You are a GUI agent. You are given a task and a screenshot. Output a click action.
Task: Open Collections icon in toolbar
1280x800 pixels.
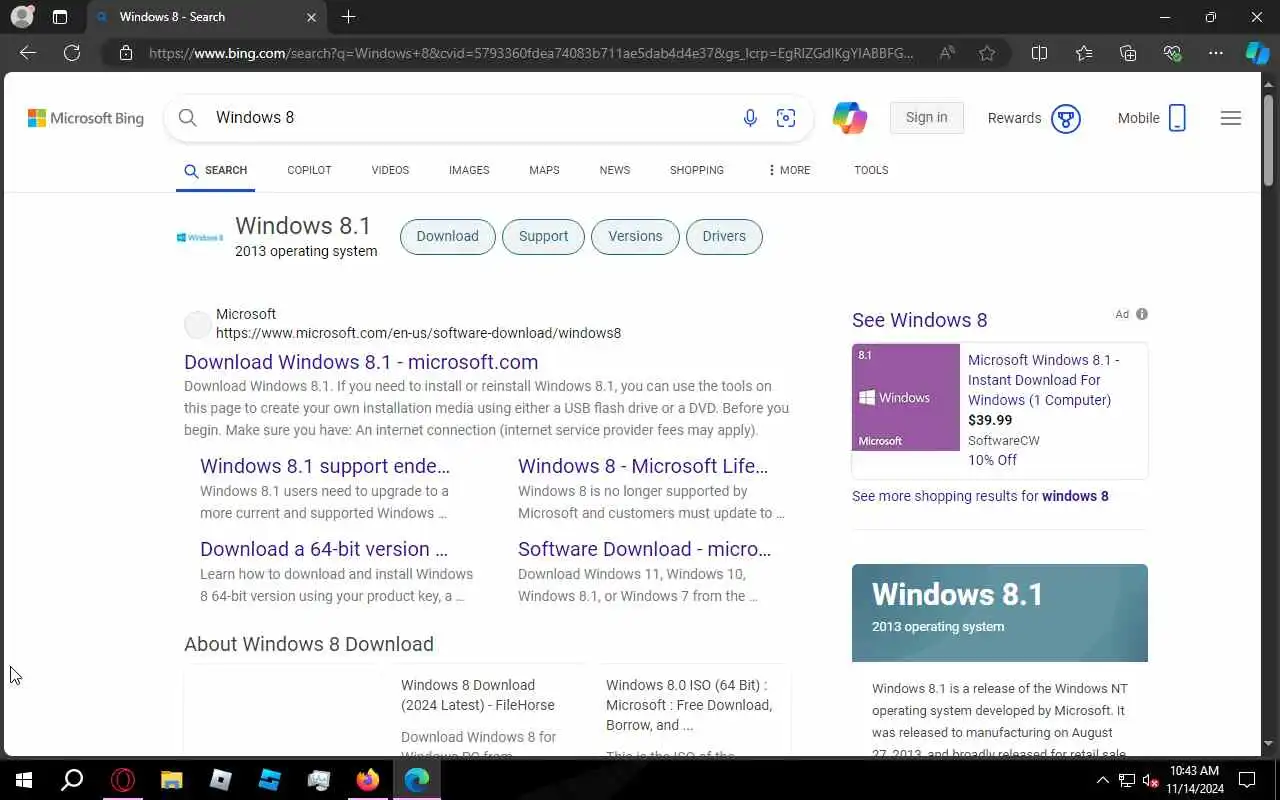[1128, 53]
